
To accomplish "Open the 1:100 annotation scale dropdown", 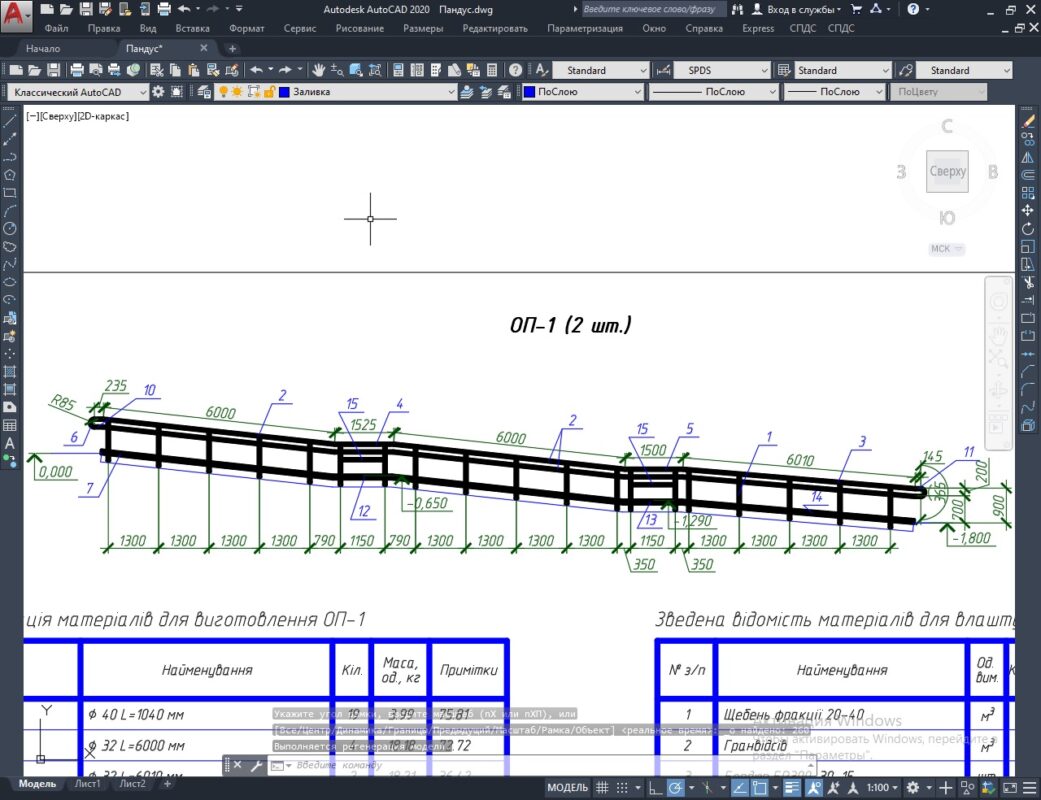I will point(882,787).
